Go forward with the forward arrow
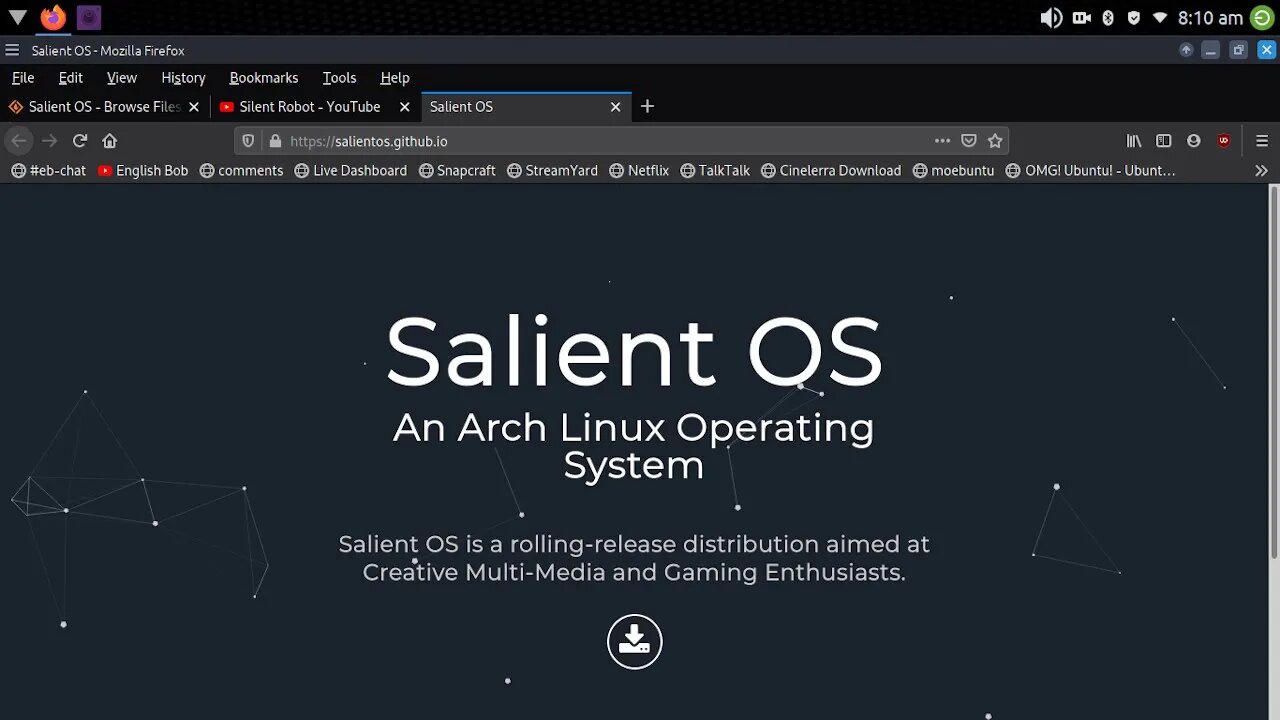 [49, 141]
